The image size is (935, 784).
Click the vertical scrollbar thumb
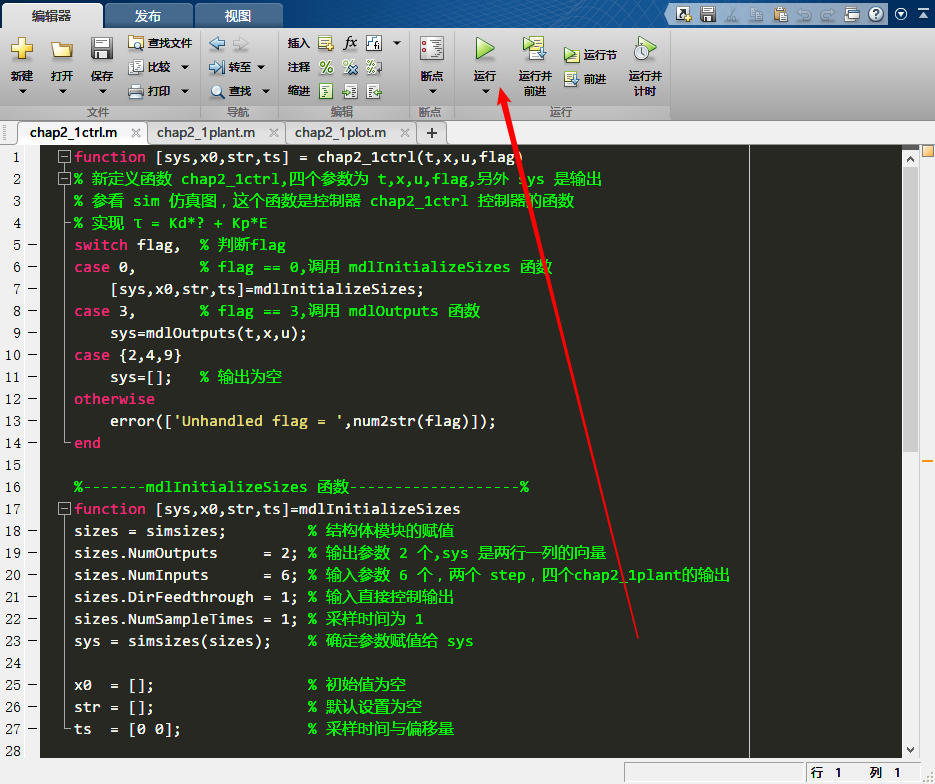tap(910, 310)
